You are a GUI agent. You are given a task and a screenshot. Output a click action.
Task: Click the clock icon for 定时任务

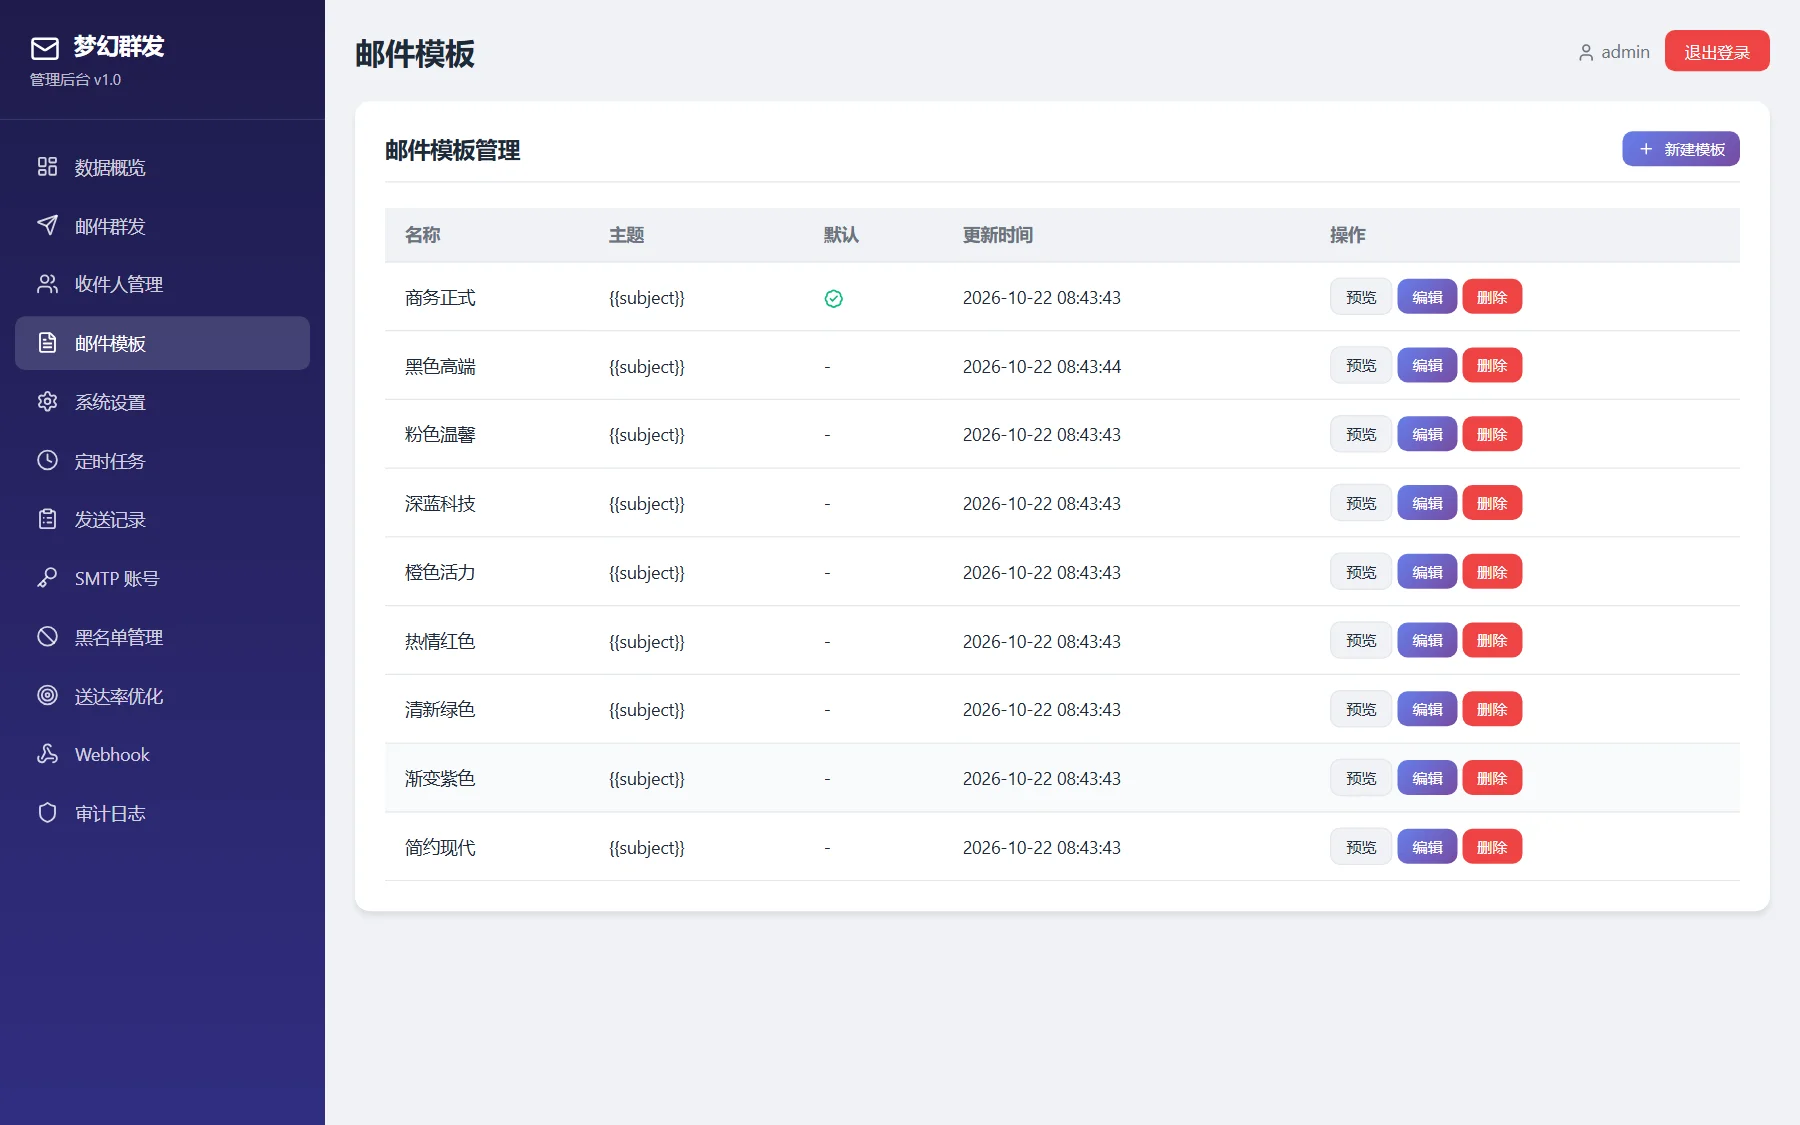tap(47, 460)
